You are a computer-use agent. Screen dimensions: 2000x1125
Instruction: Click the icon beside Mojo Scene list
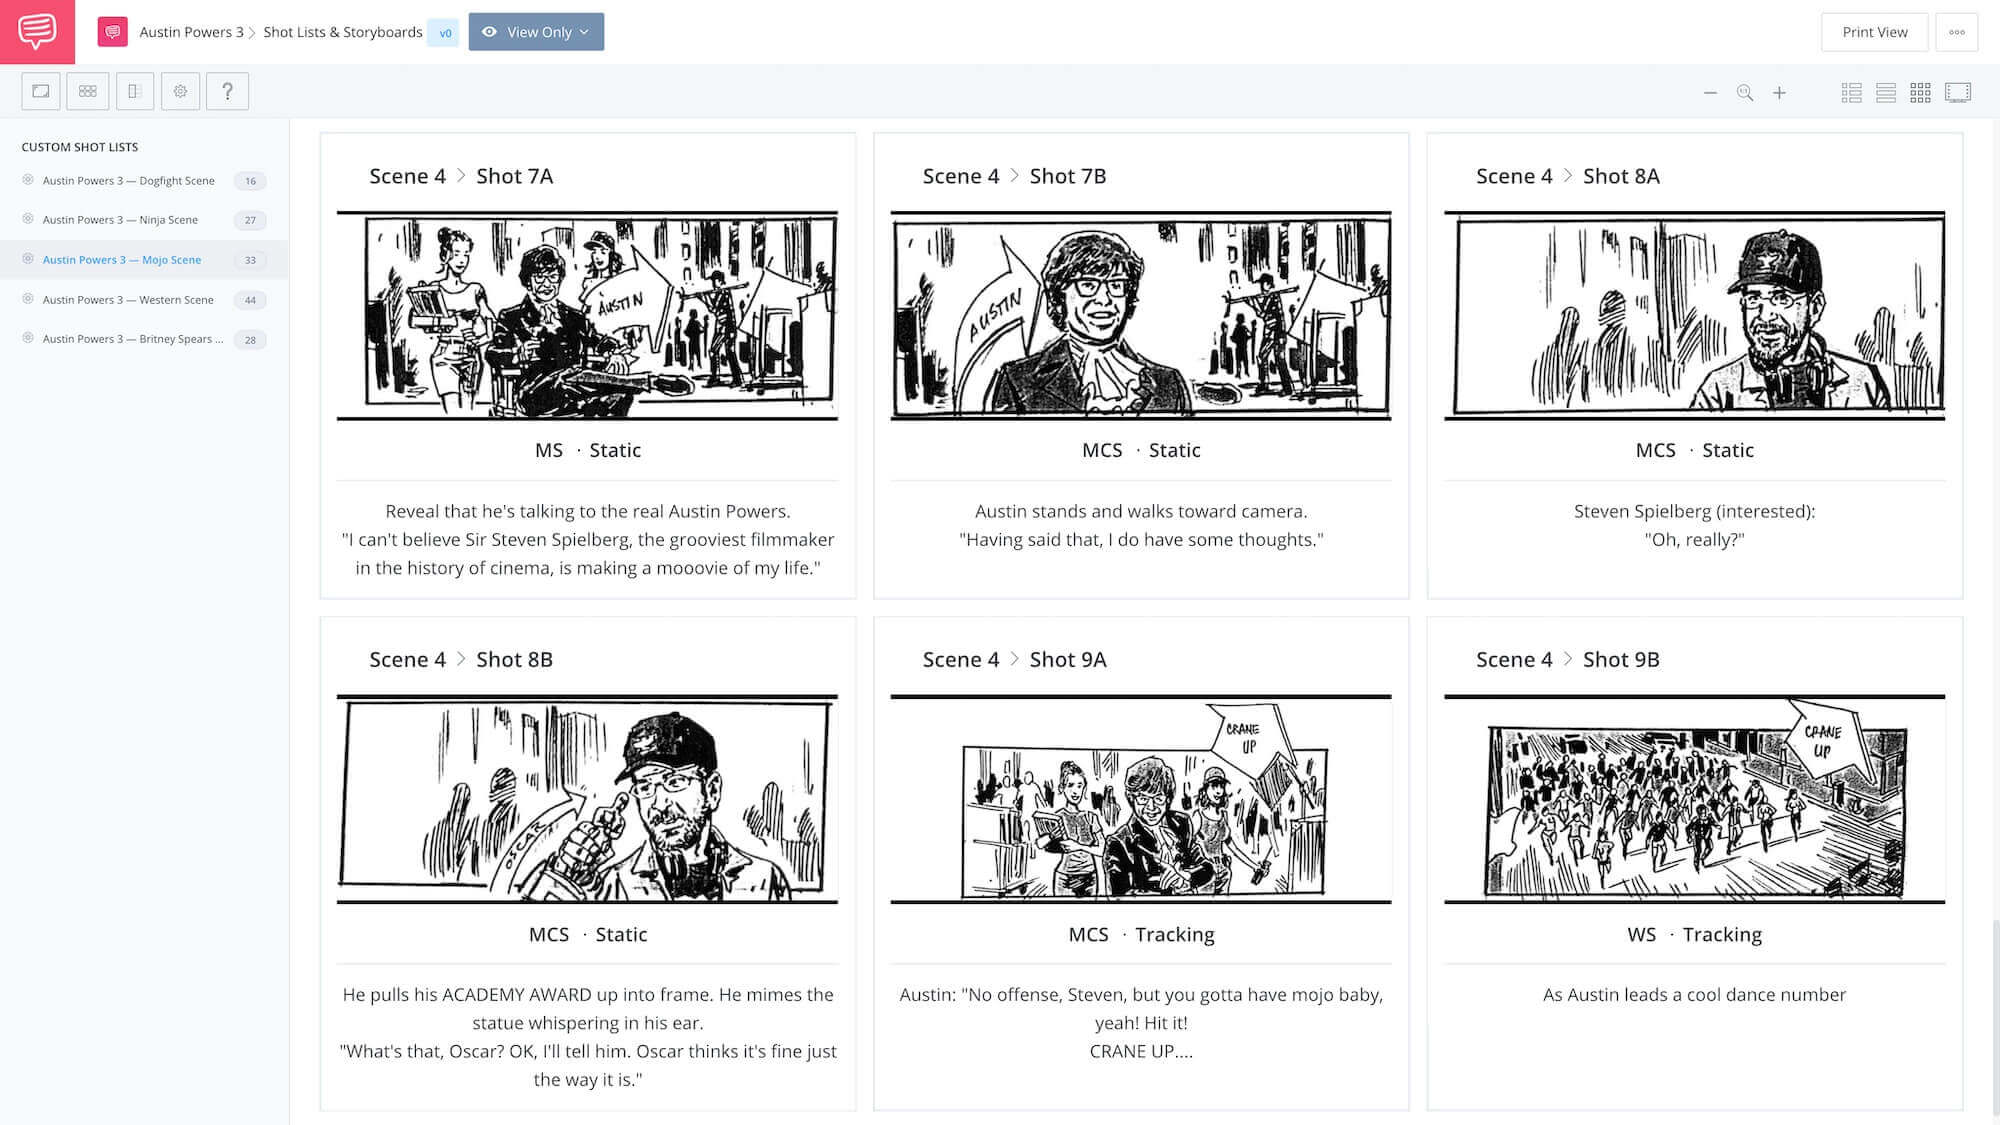click(x=28, y=259)
